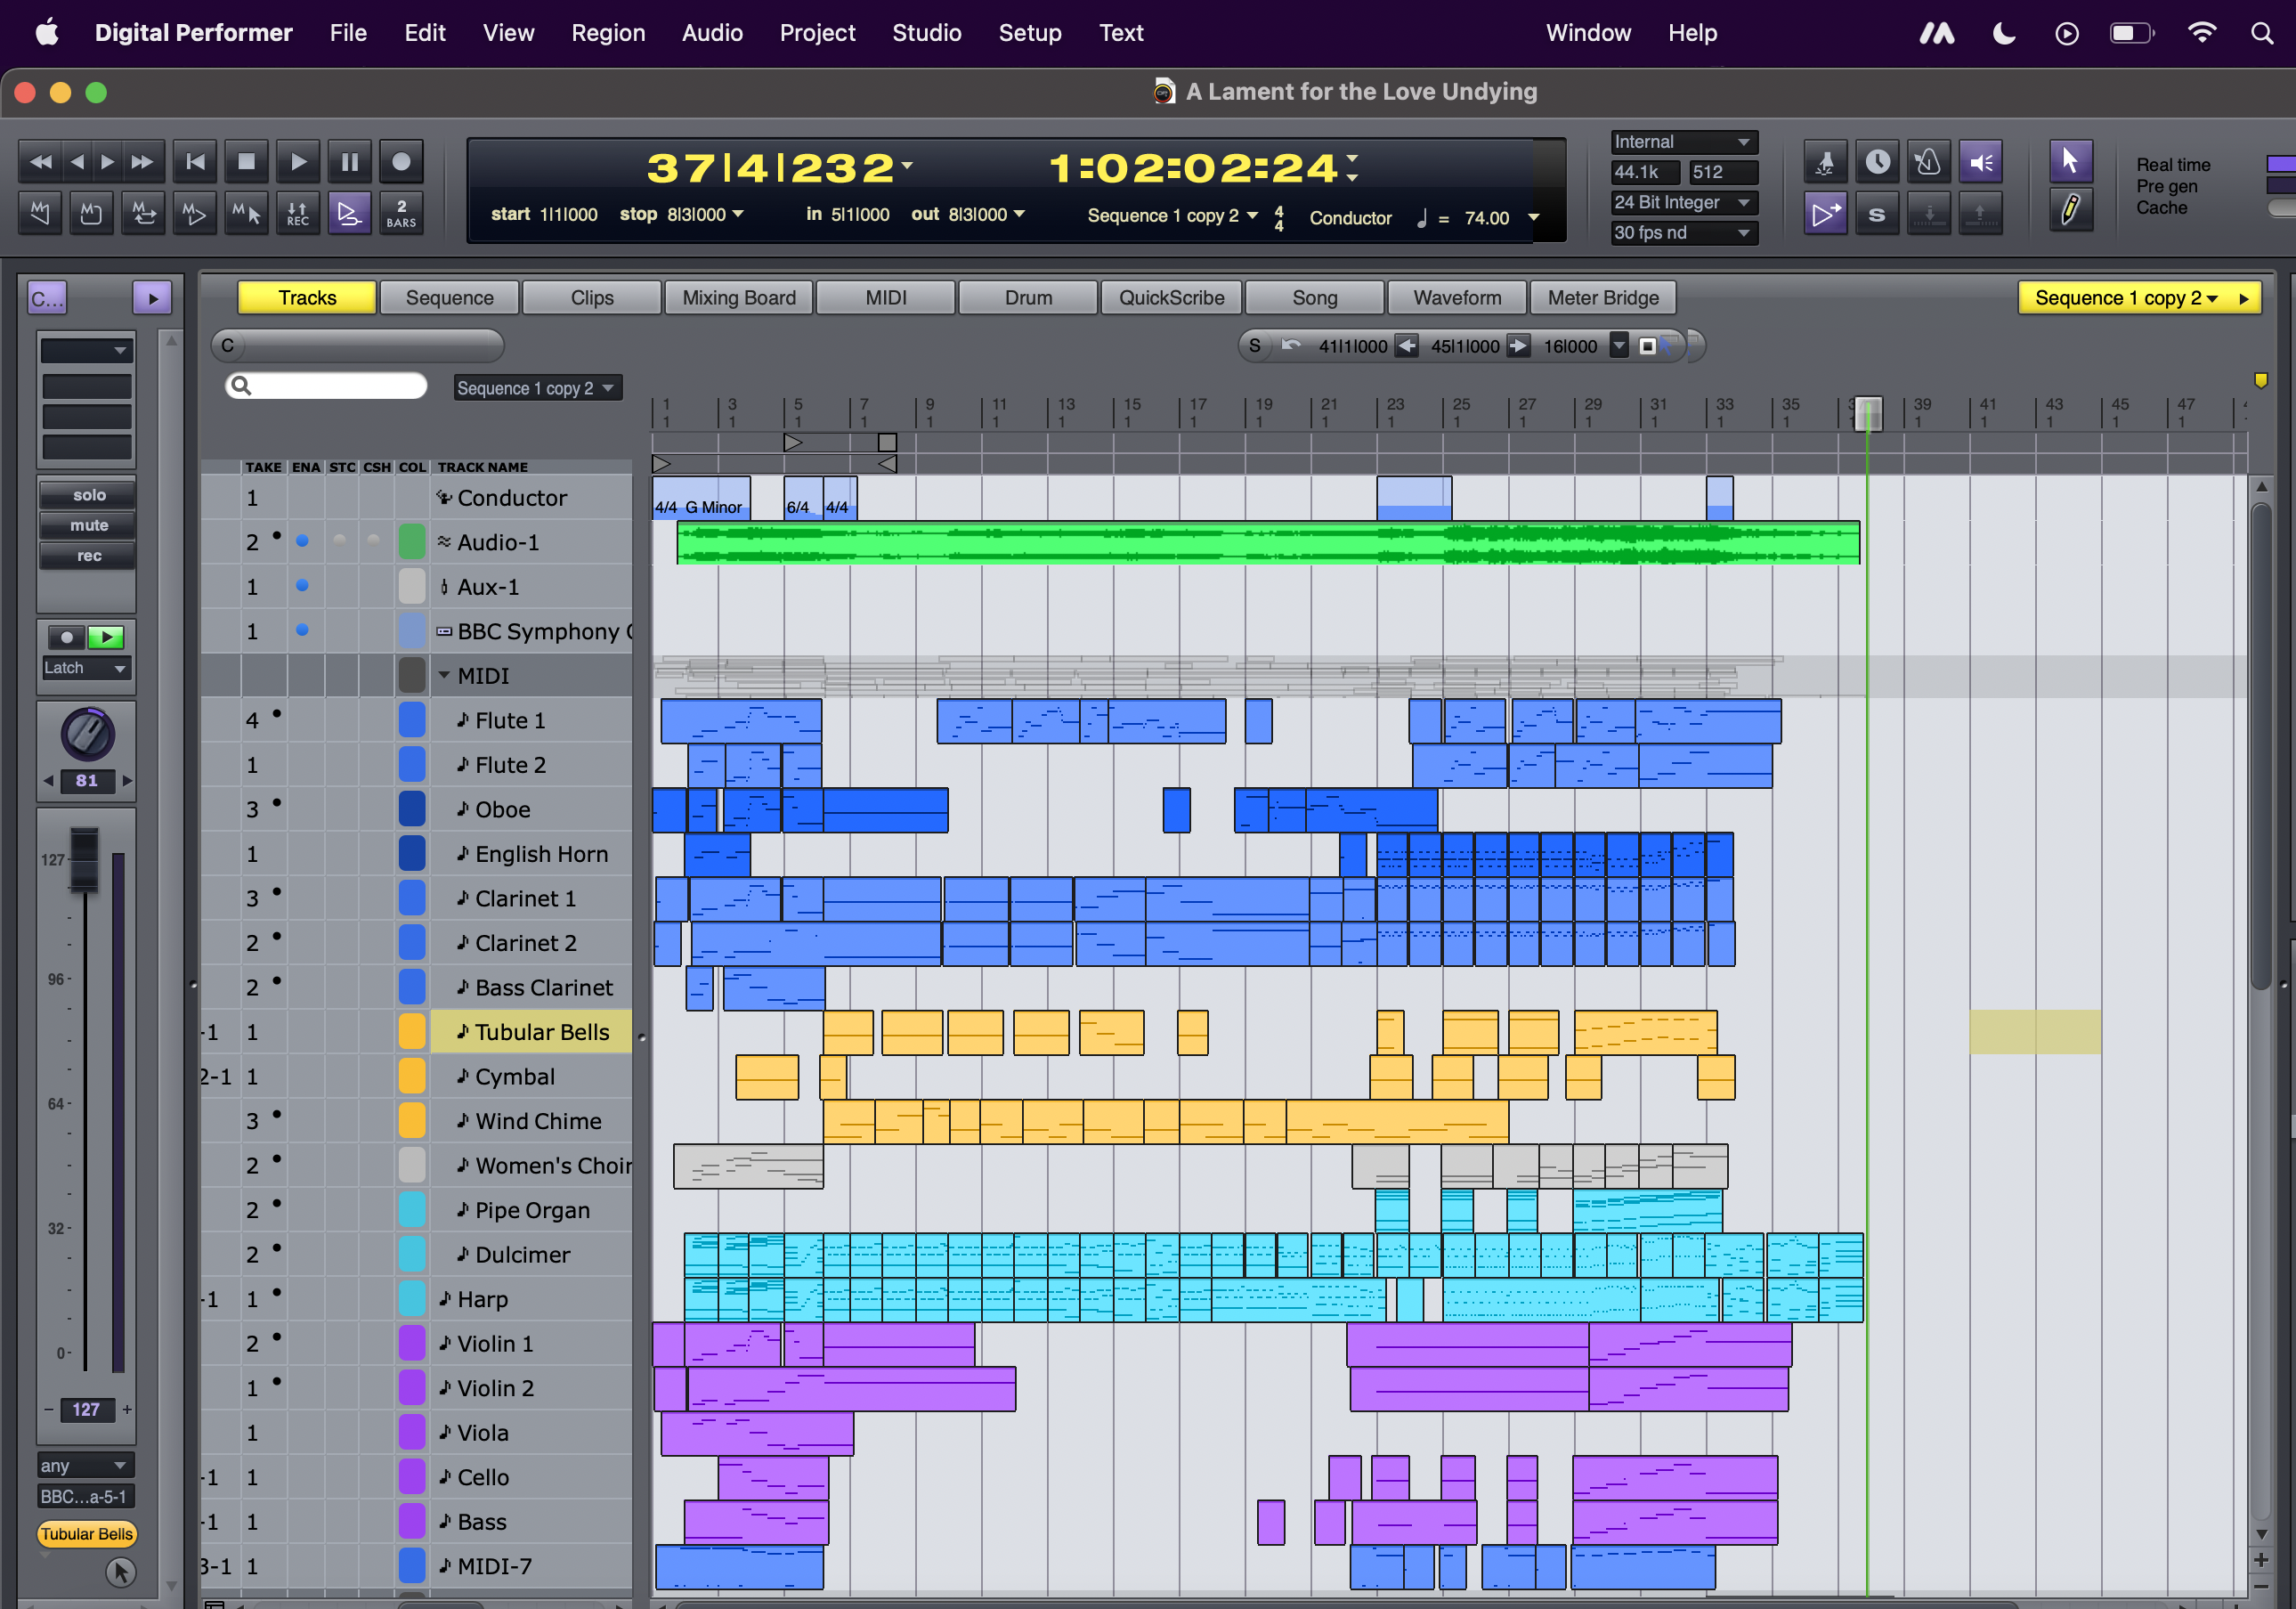Click the Rewind transport button

coord(41,162)
